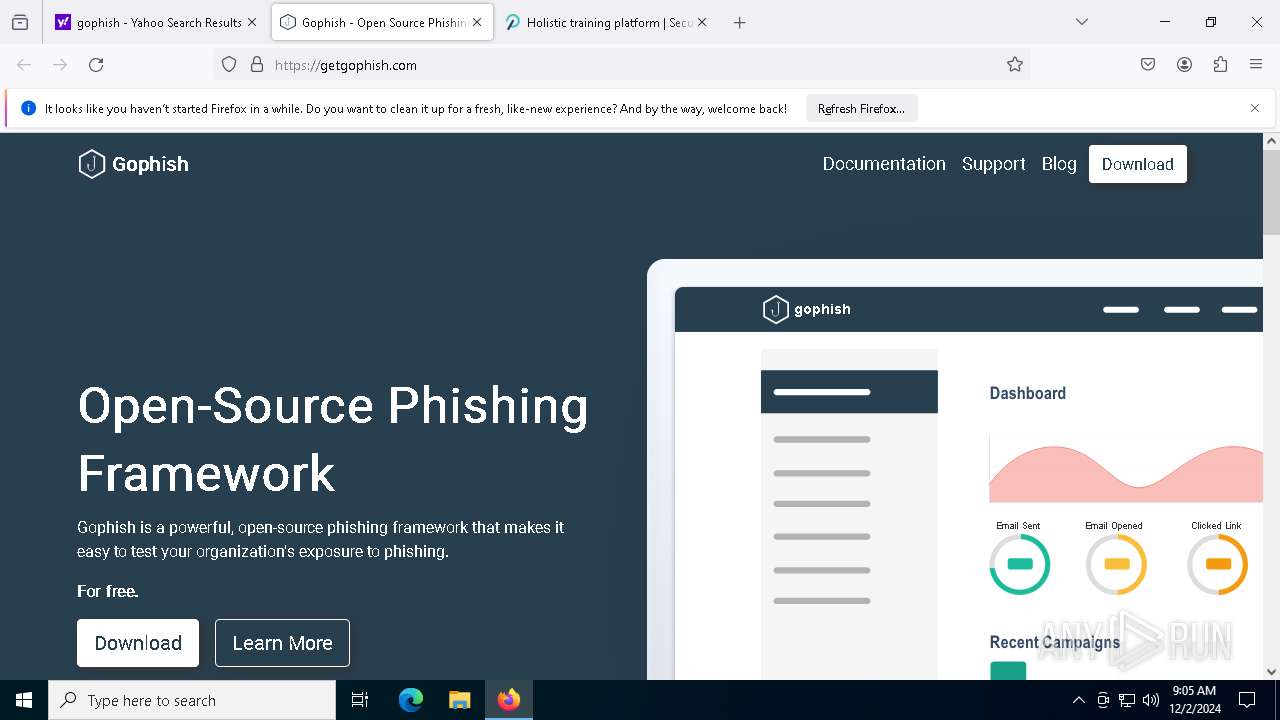Image resolution: width=1280 pixels, height=720 pixels.
Task: Click the 'For free.' text
Action: (x=108, y=591)
